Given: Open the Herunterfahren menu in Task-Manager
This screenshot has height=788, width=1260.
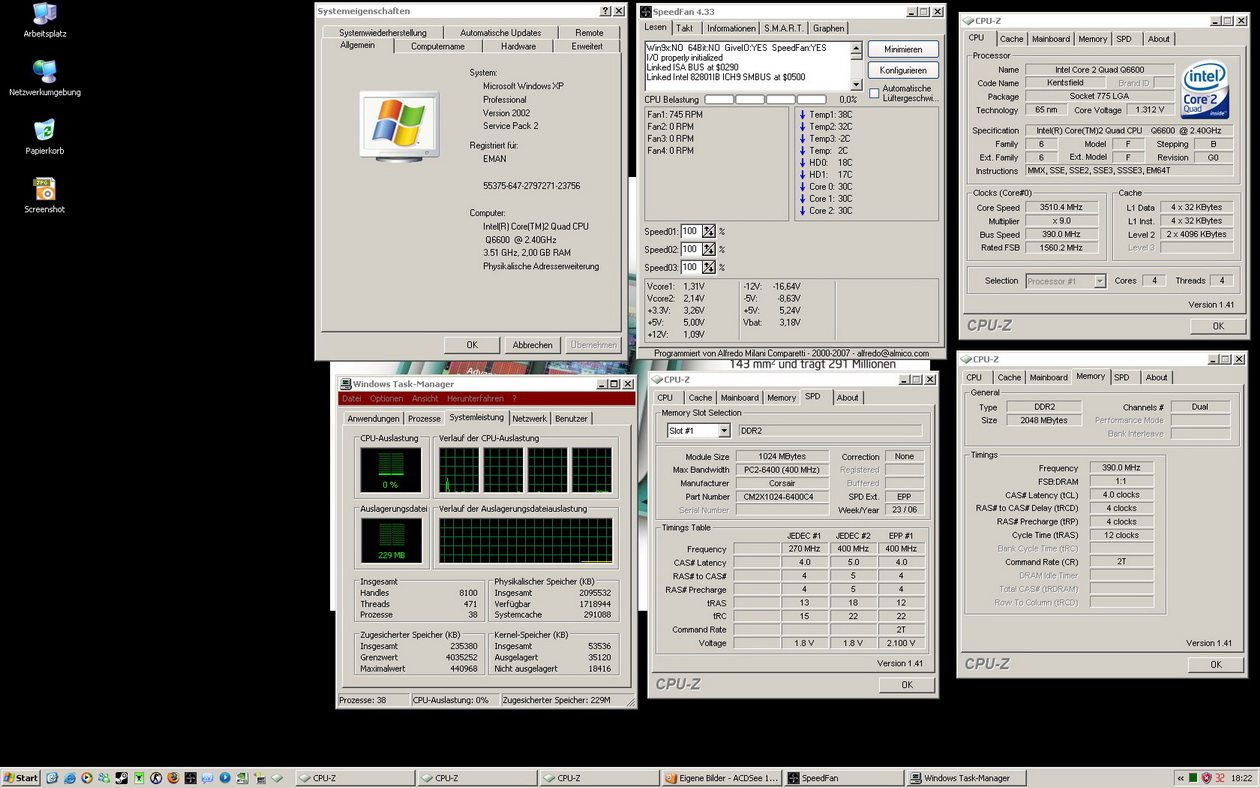Looking at the screenshot, I should [x=475, y=398].
